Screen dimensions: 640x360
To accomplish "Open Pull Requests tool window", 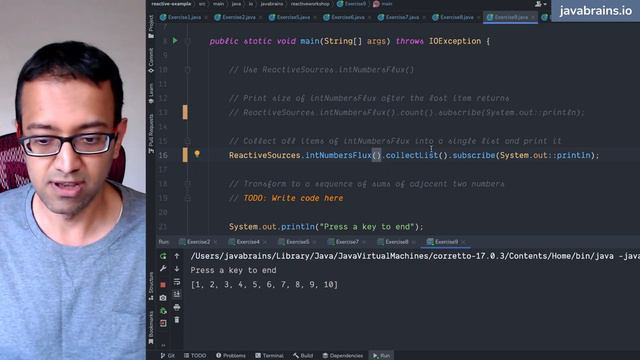I will click(151, 133).
